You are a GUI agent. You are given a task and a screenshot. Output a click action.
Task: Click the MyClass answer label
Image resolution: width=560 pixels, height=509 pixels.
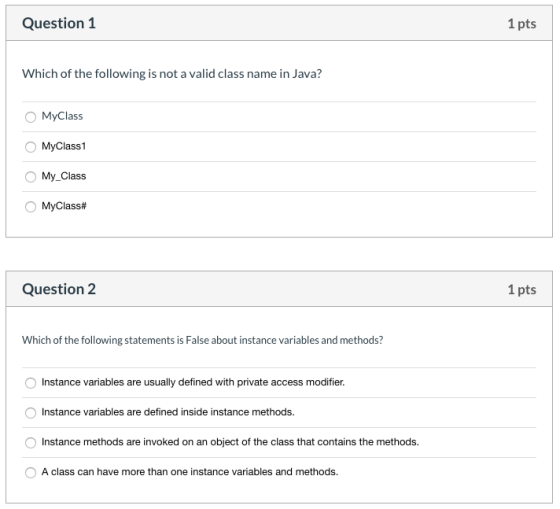coord(62,116)
